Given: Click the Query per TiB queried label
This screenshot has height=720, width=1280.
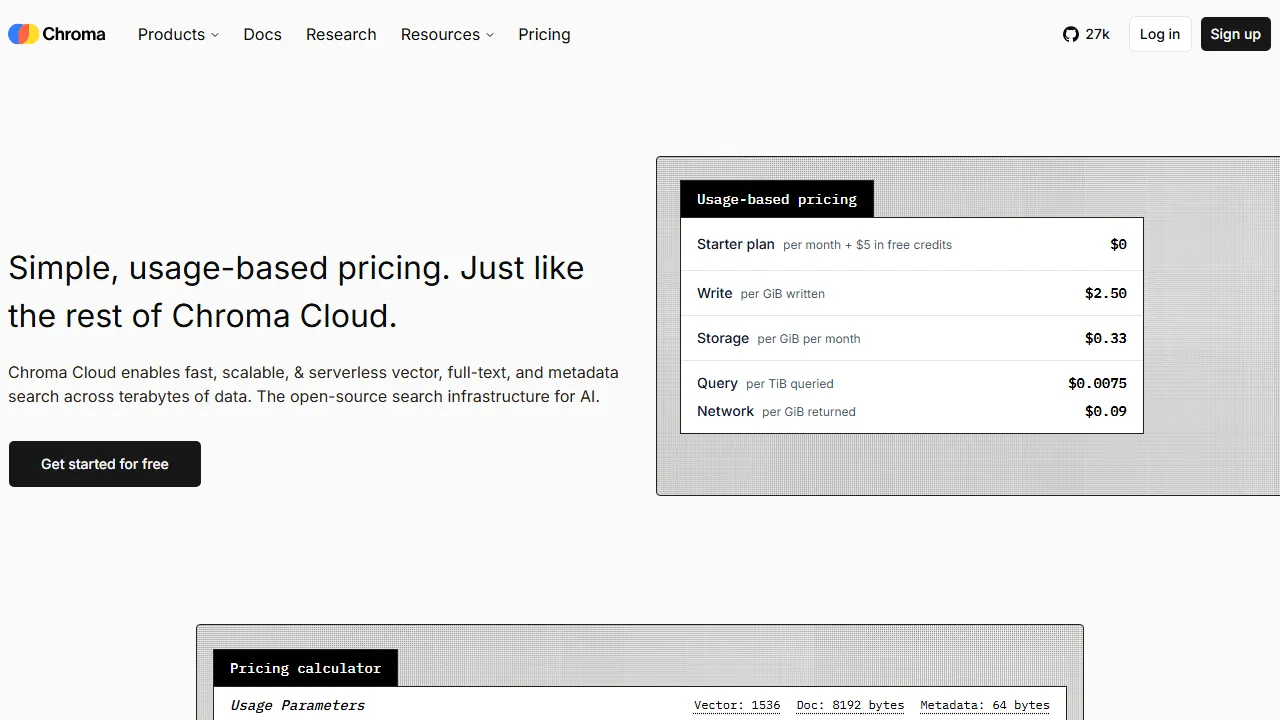Looking at the screenshot, I should coord(765,383).
